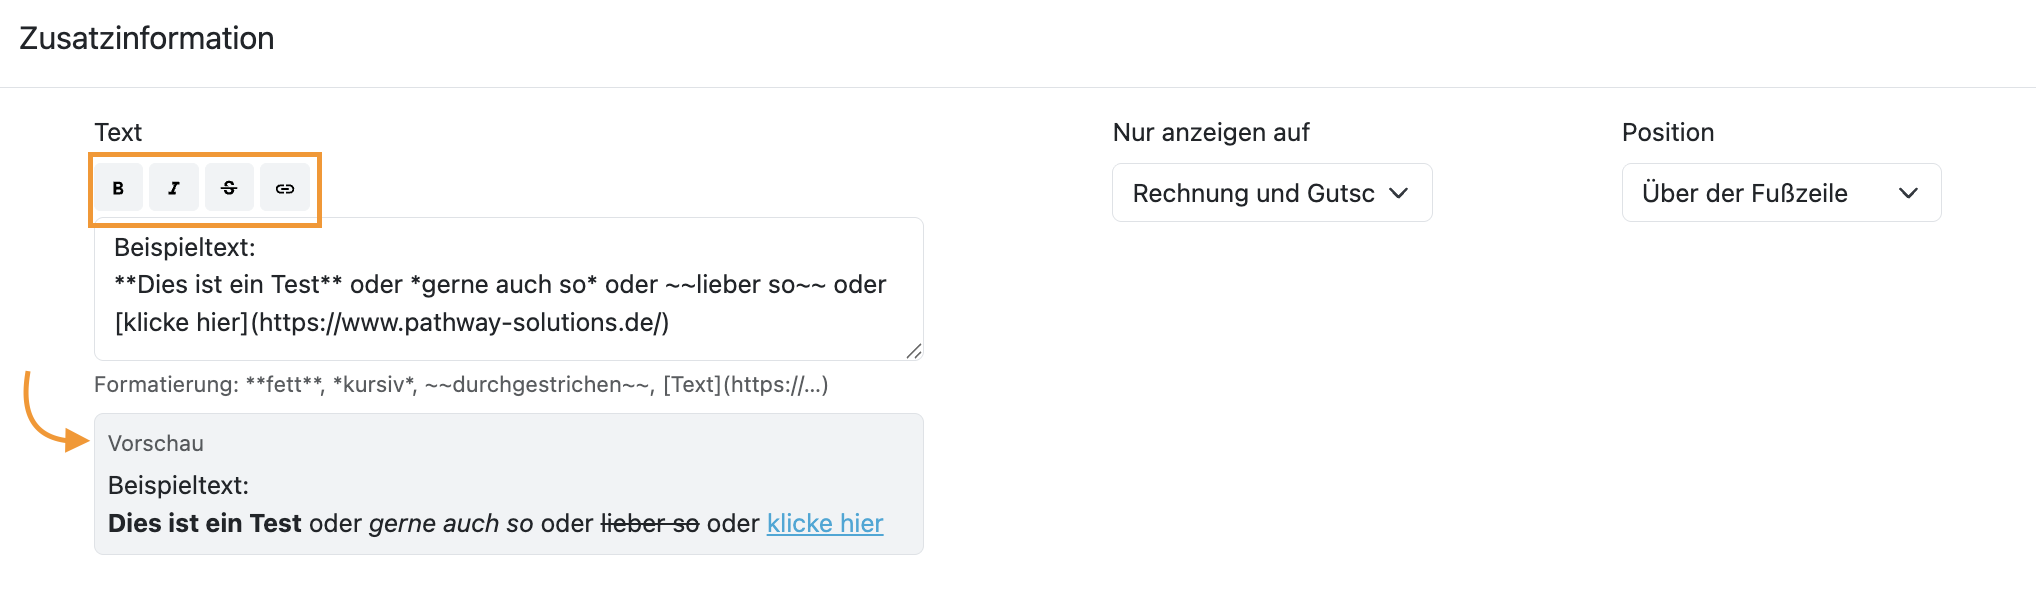The image size is (2036, 592).
Task: Follow the 'klicke hier' link in preview
Action: (825, 523)
